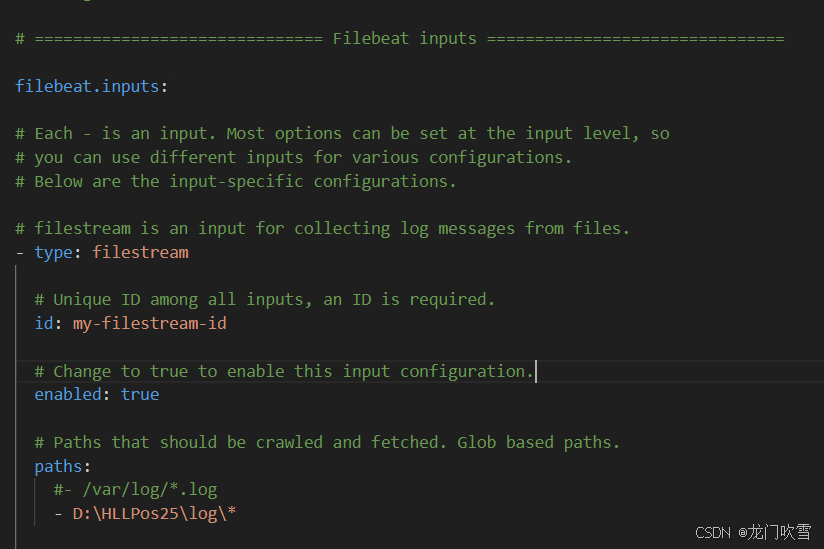Select the path 'D:\HLLPos25\log\*'

(154, 513)
